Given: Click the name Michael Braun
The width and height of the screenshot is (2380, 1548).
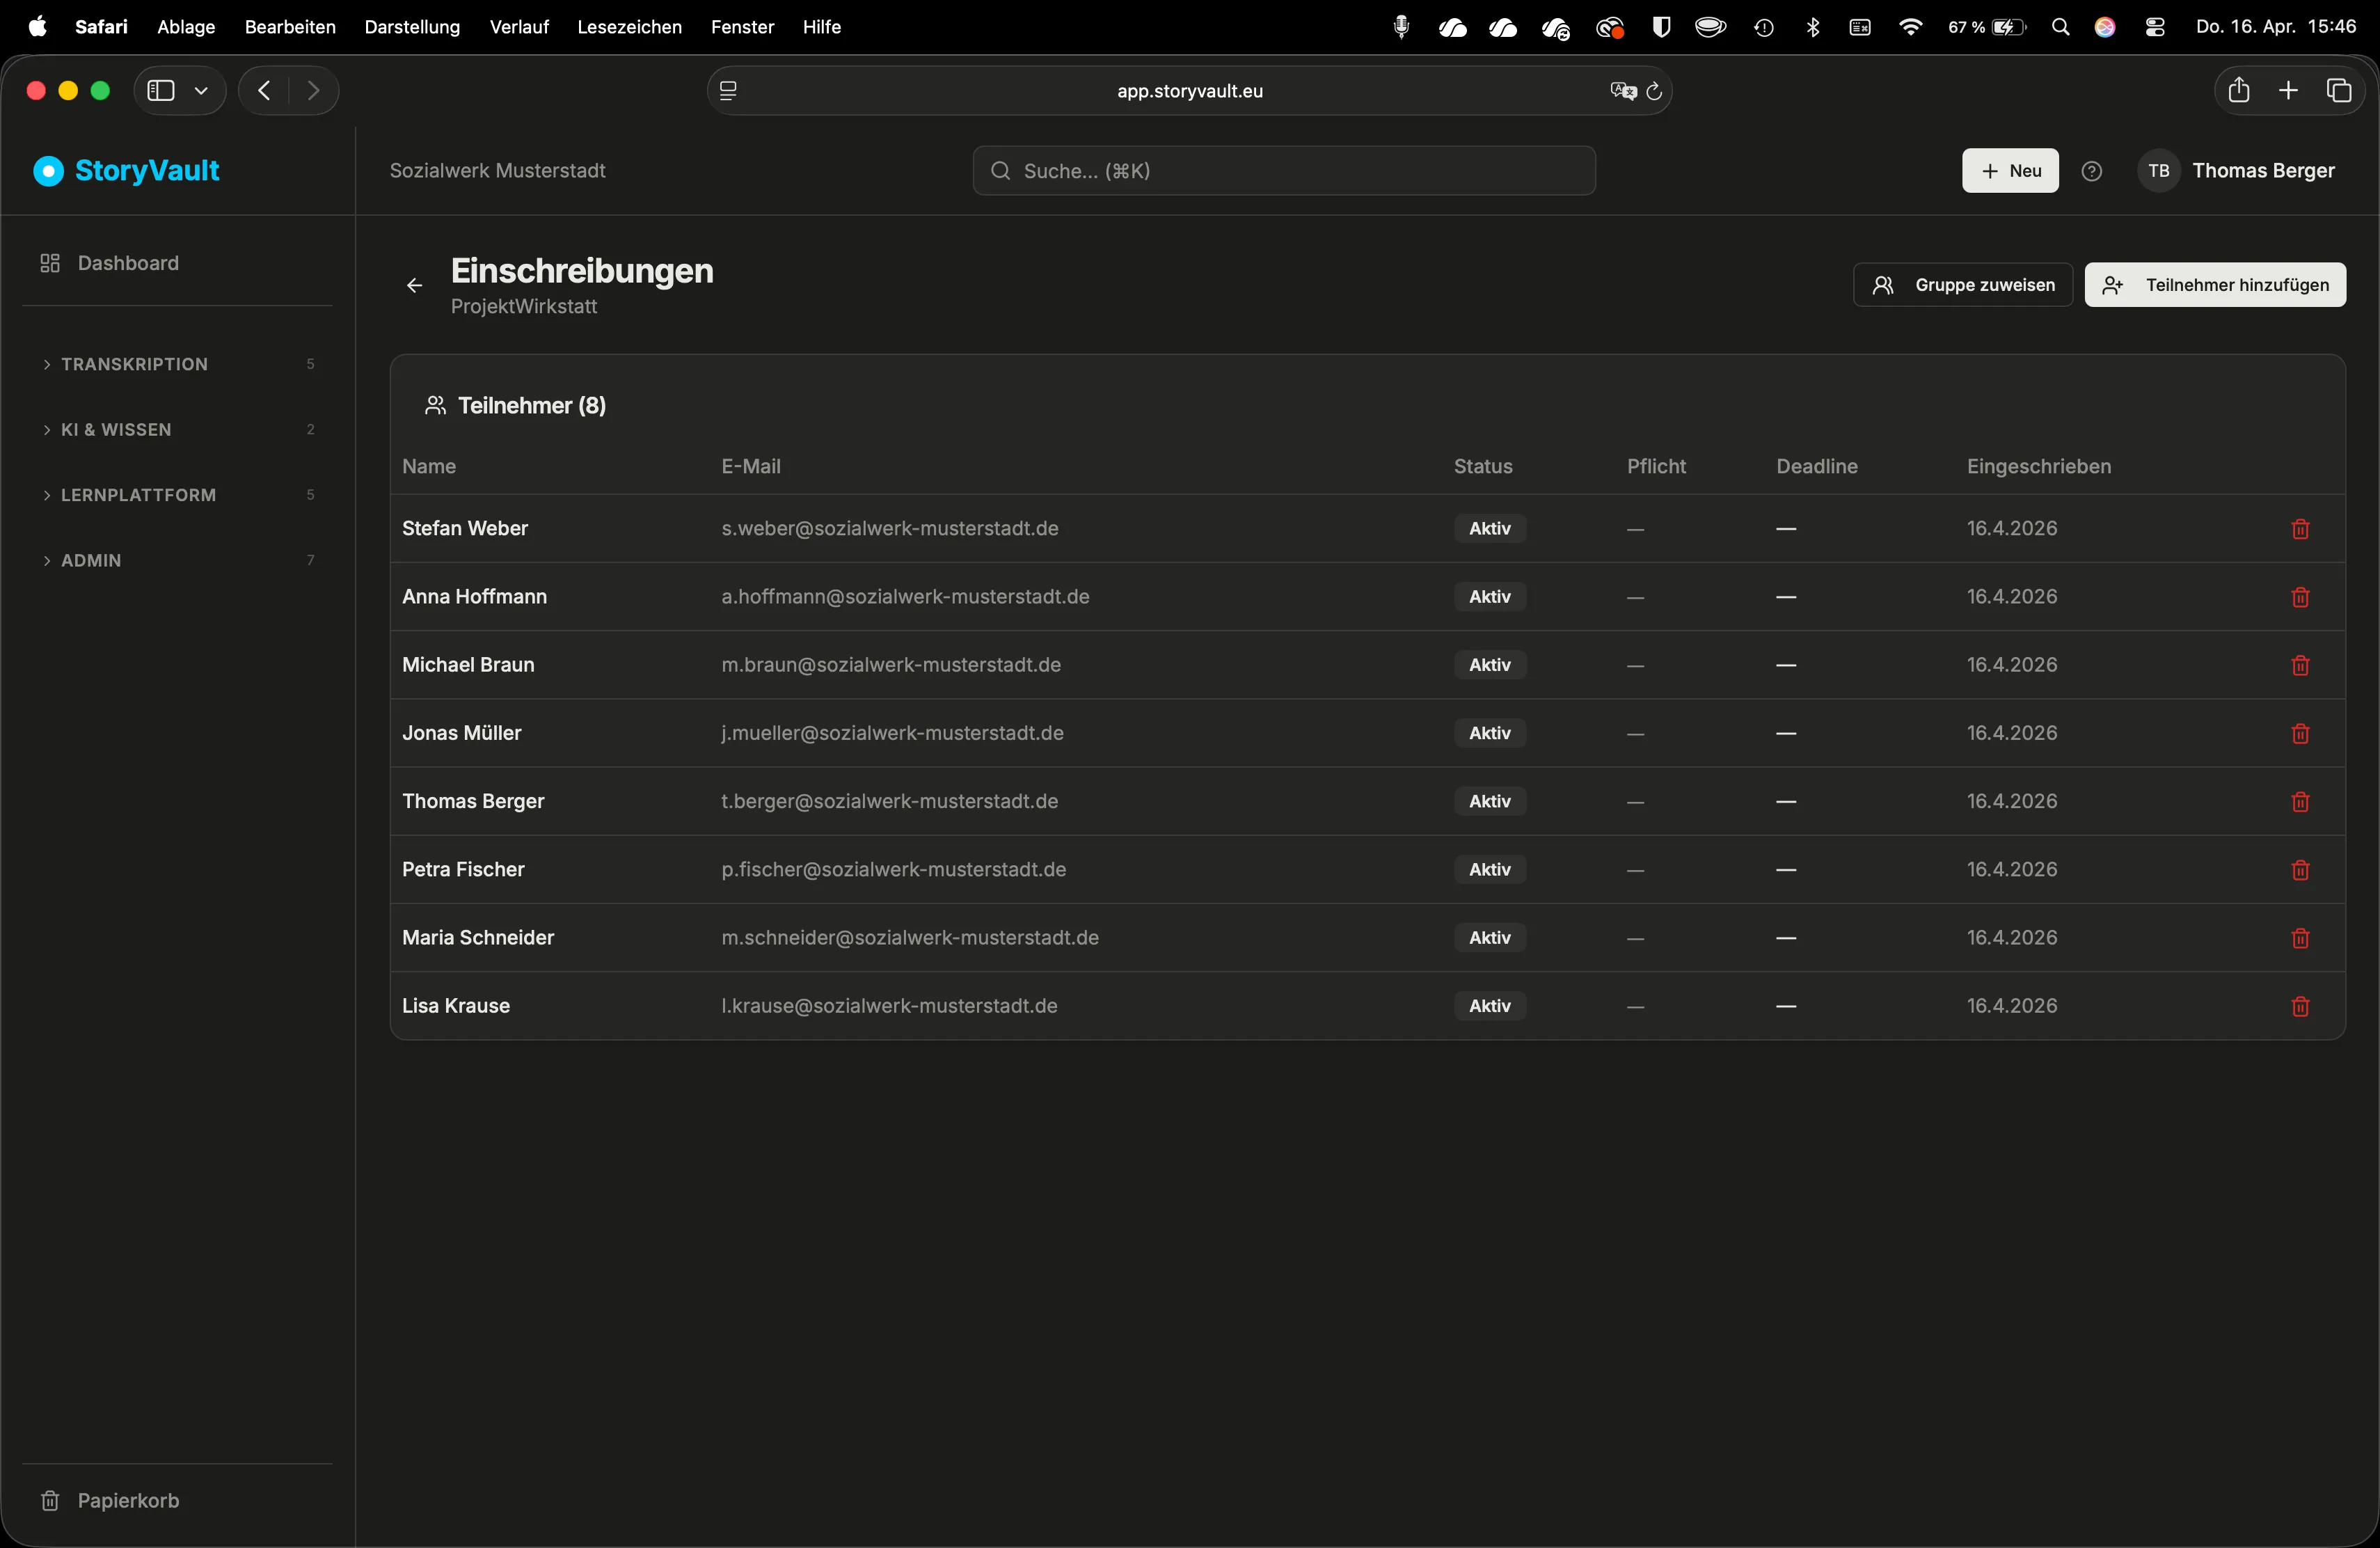Looking at the screenshot, I should pyautogui.click(x=468, y=665).
